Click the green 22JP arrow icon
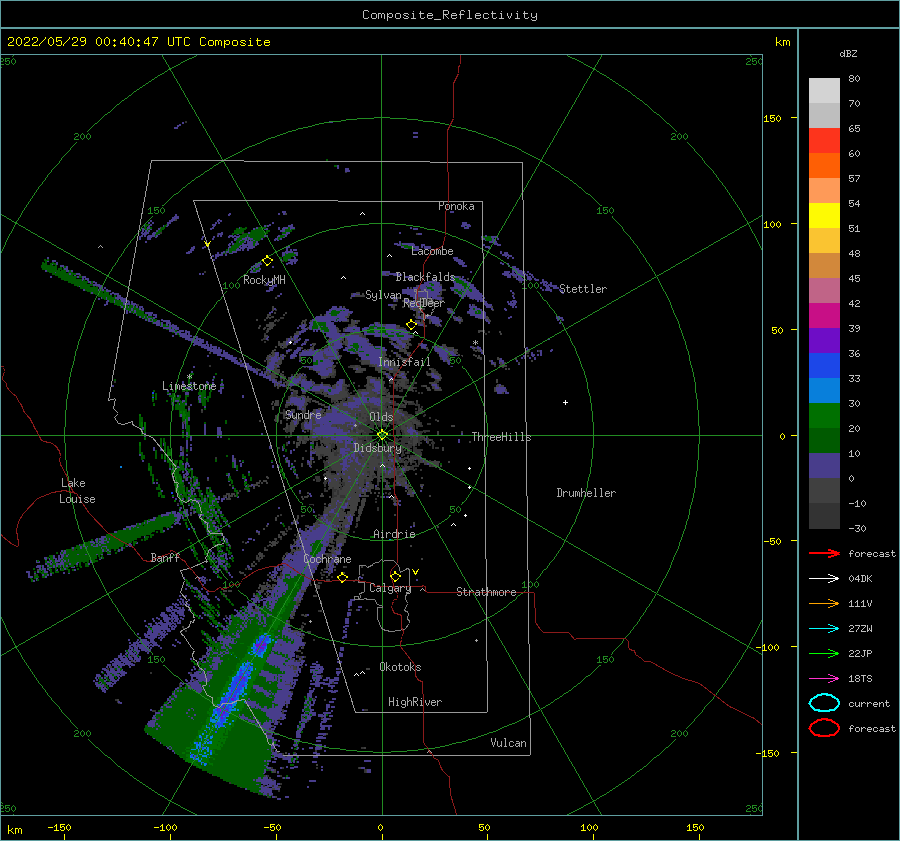This screenshot has height=841, width=900. point(824,653)
